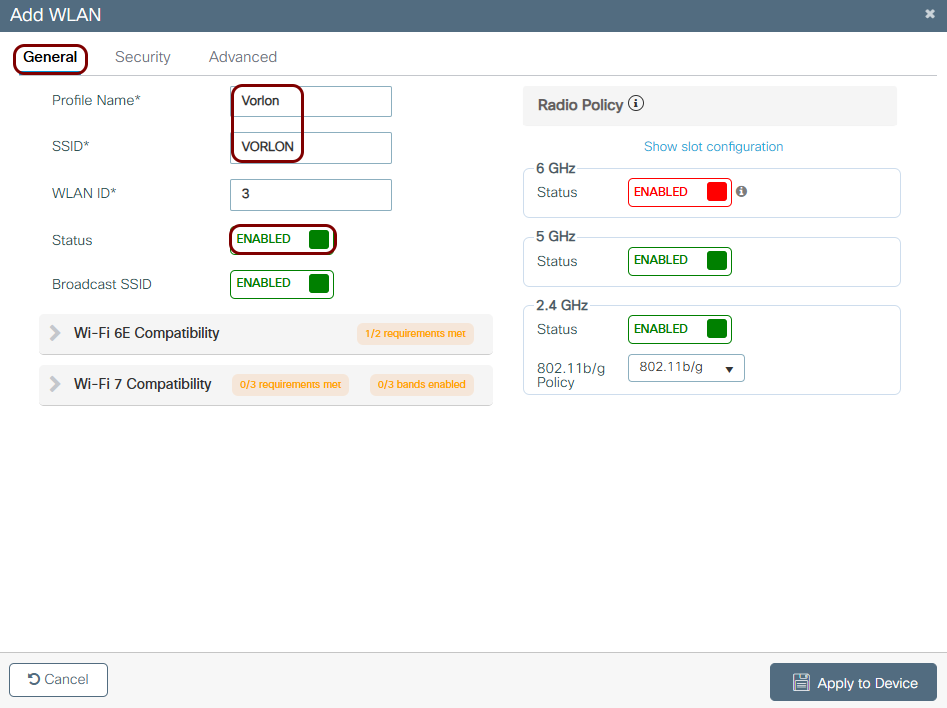Screen dimensions: 947x708
Task: Open the 802.11b/g Policy dropdown
Action: pyautogui.click(x=686, y=368)
